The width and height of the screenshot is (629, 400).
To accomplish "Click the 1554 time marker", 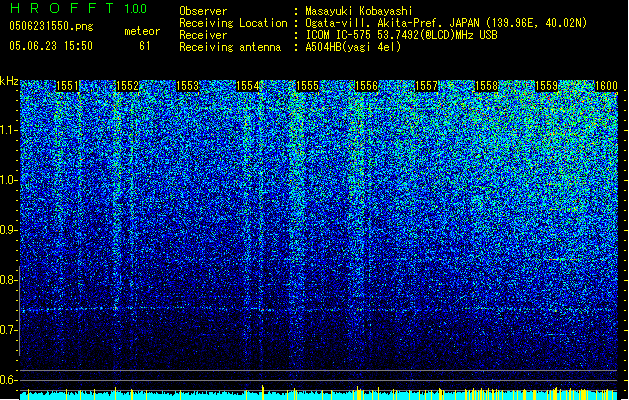I will [248, 86].
